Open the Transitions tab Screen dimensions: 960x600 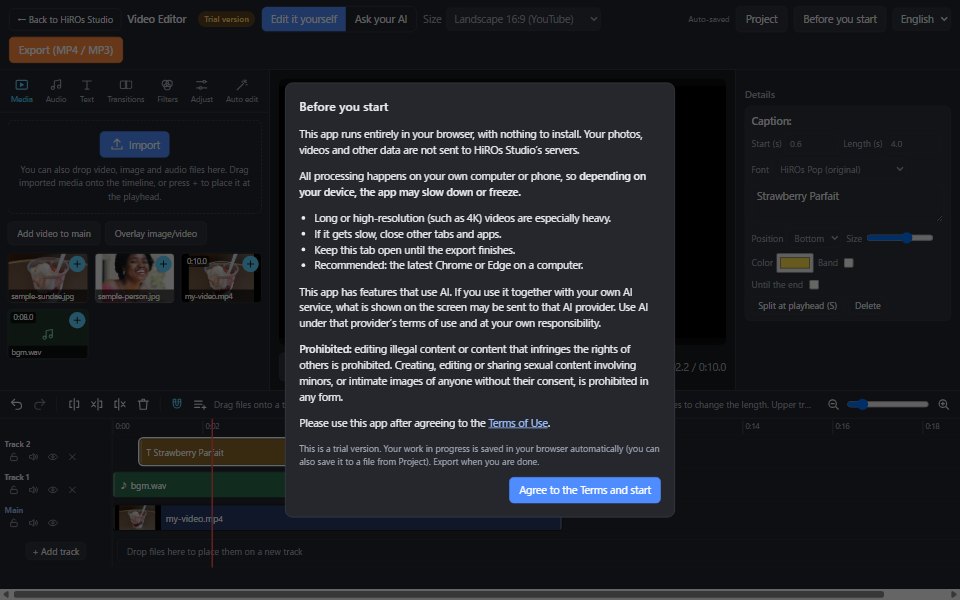pos(126,91)
